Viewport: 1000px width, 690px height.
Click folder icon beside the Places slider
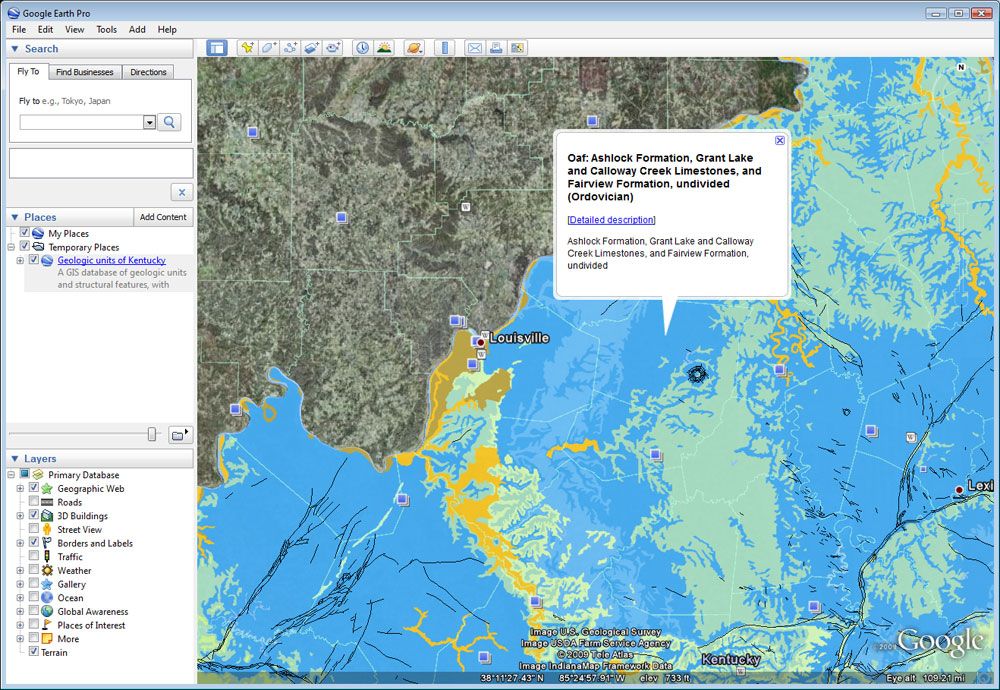click(x=180, y=435)
